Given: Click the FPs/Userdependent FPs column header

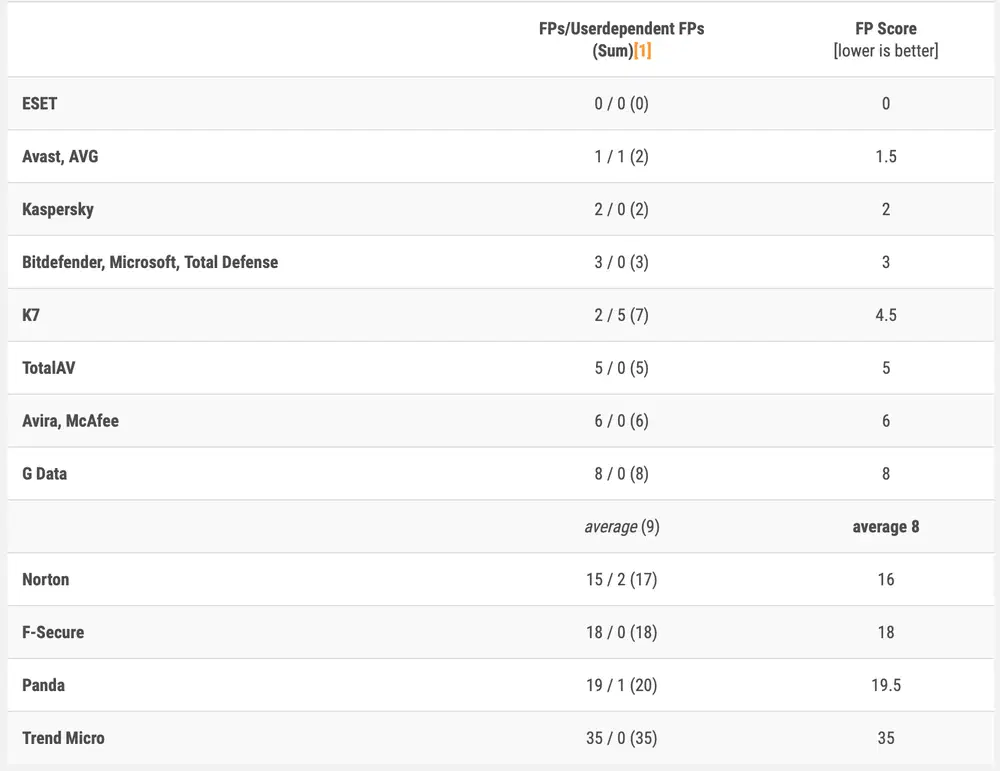Looking at the screenshot, I should pyautogui.click(x=621, y=29).
